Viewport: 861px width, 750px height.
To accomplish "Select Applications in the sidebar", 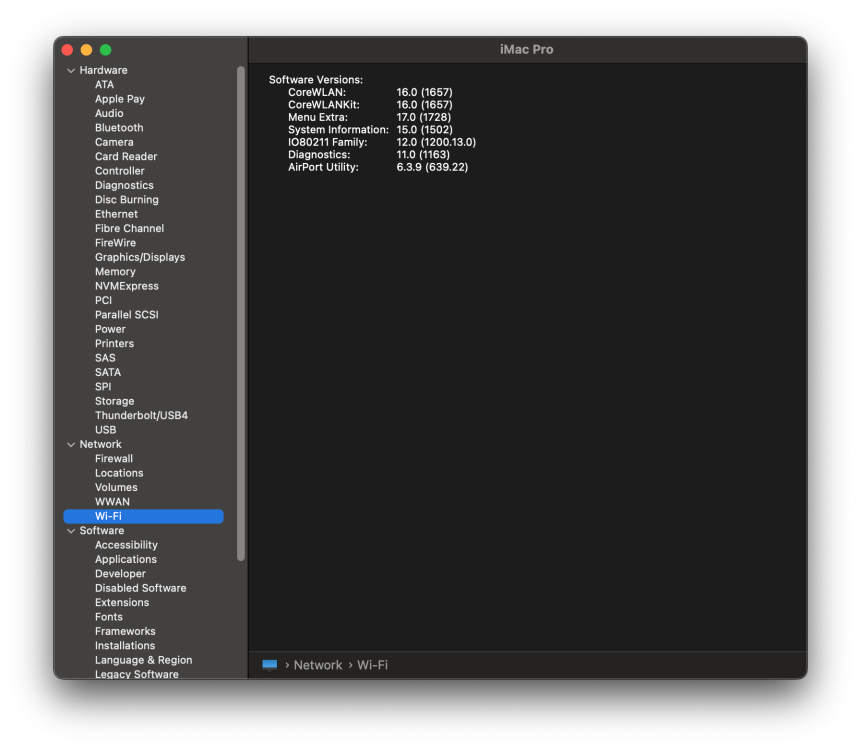I will [126, 559].
